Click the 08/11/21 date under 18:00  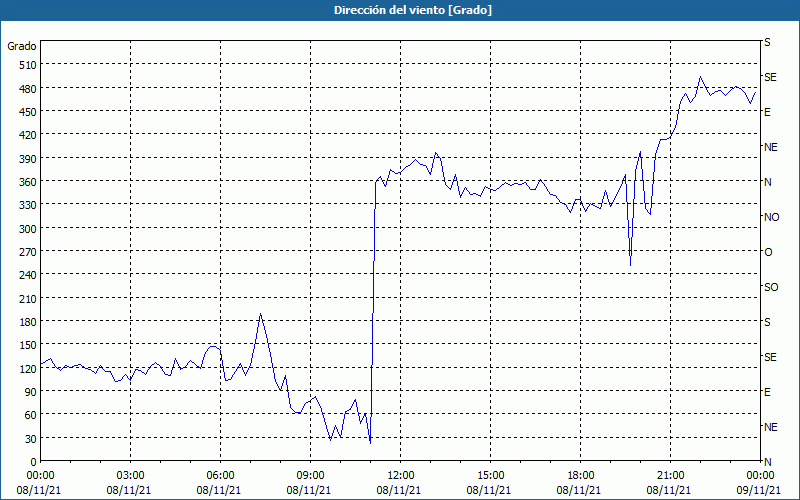[579, 490]
